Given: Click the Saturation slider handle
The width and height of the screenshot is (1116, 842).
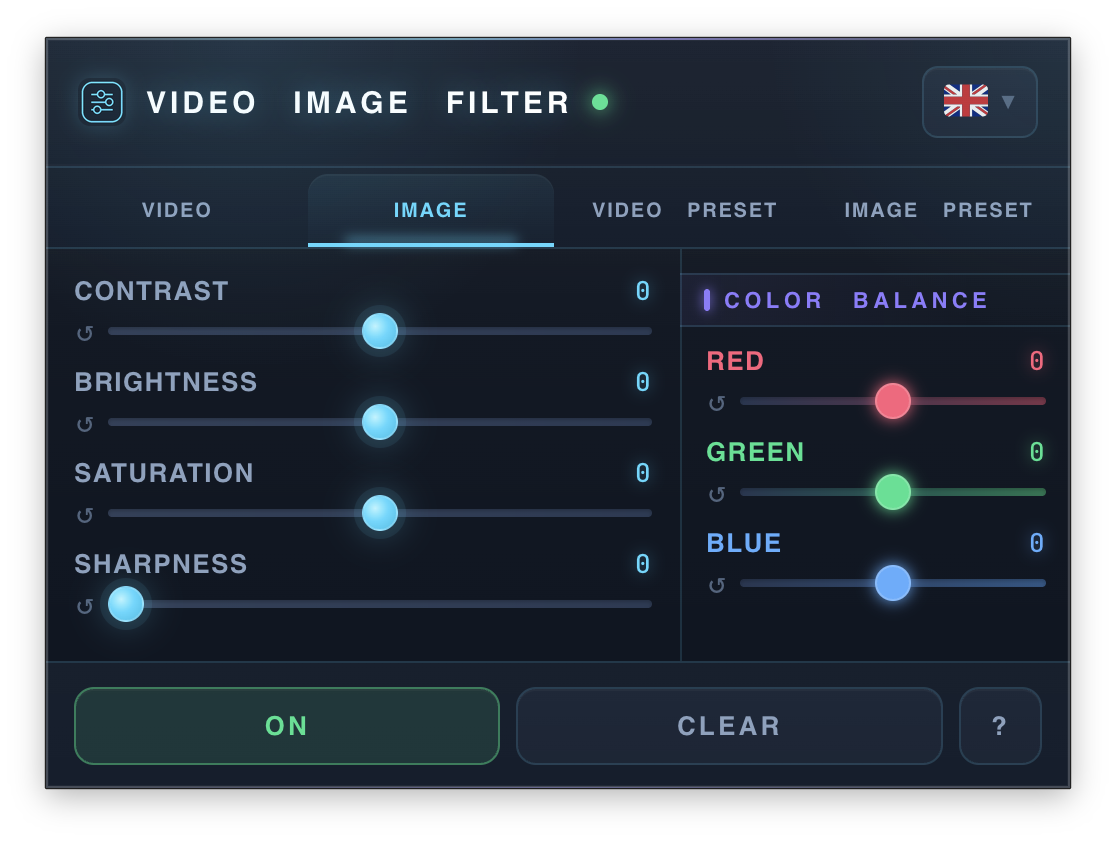Looking at the screenshot, I should tap(380, 513).
